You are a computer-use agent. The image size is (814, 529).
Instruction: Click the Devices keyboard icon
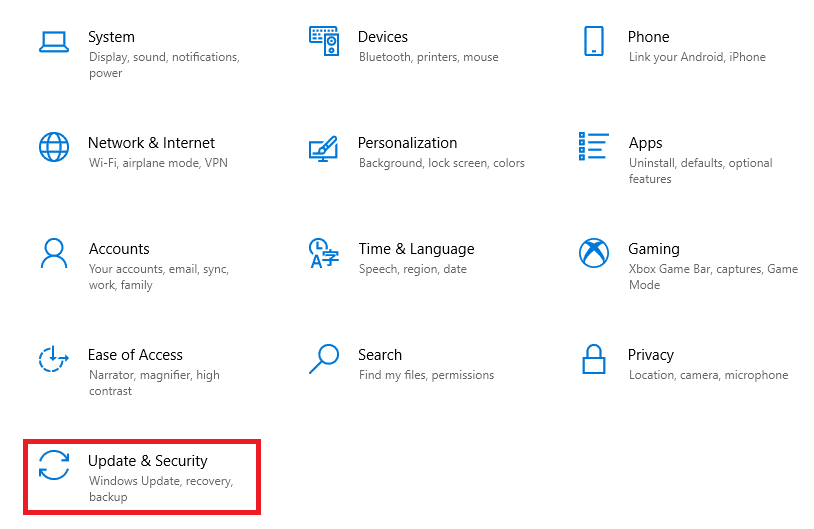[x=324, y=41]
